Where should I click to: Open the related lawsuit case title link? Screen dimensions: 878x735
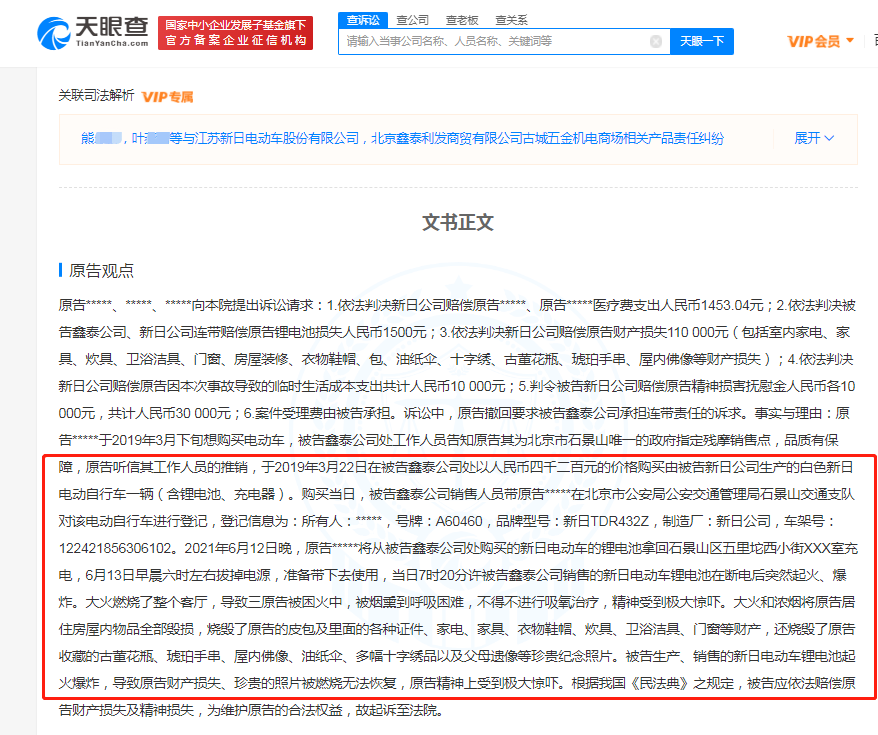402,138
